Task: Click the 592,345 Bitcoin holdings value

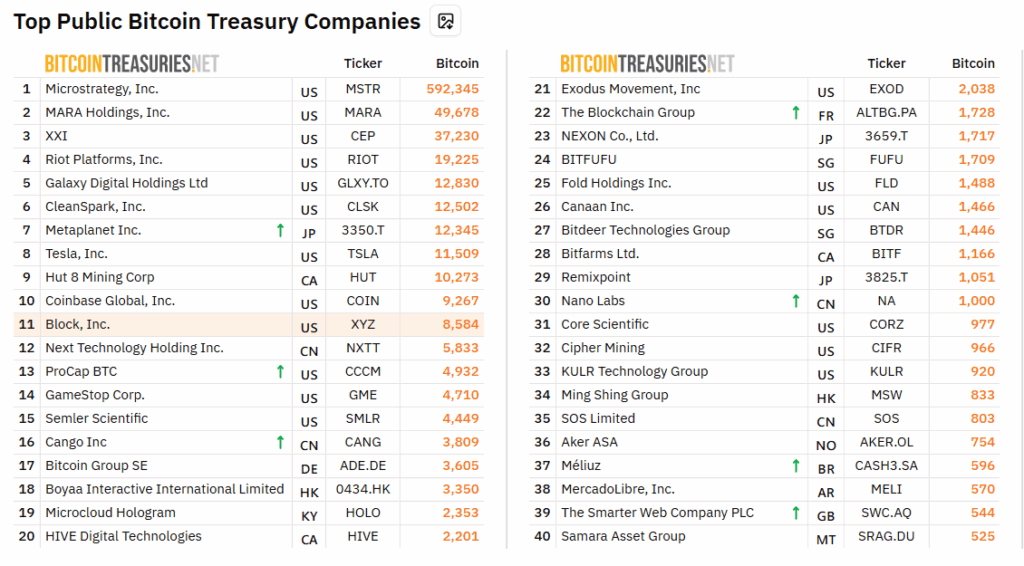Action: tap(452, 89)
